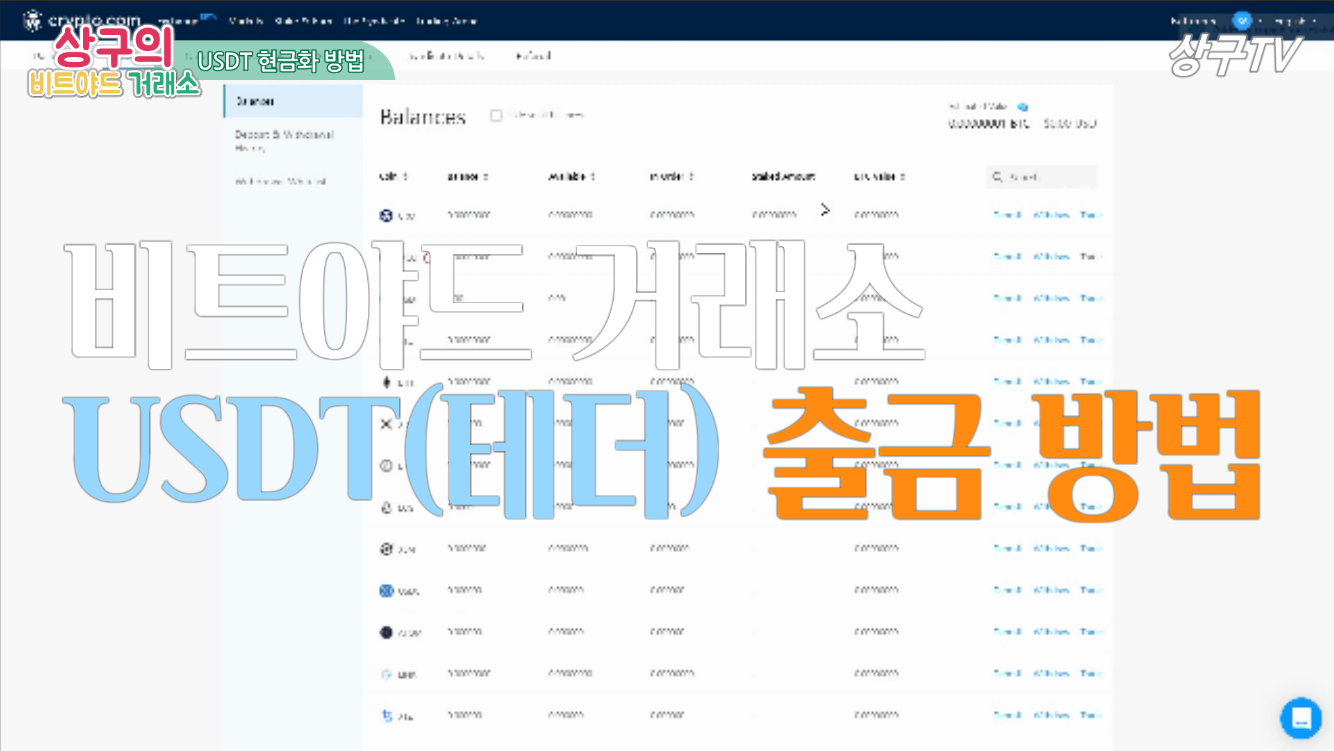Viewport: 1334px width, 751px height.
Task: Click Trade link in the CRO row
Action: tap(1091, 215)
